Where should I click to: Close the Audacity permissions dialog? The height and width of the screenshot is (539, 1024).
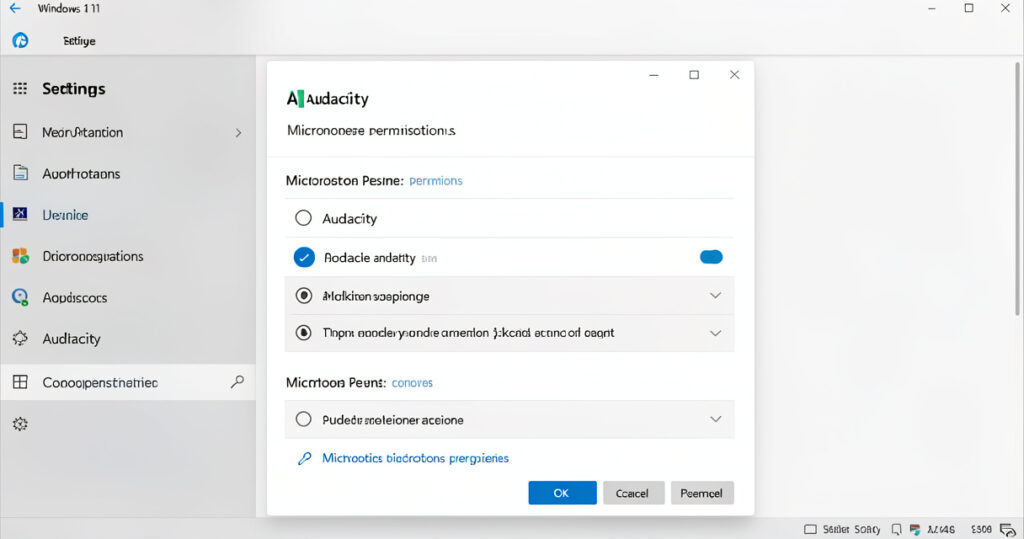(x=735, y=75)
